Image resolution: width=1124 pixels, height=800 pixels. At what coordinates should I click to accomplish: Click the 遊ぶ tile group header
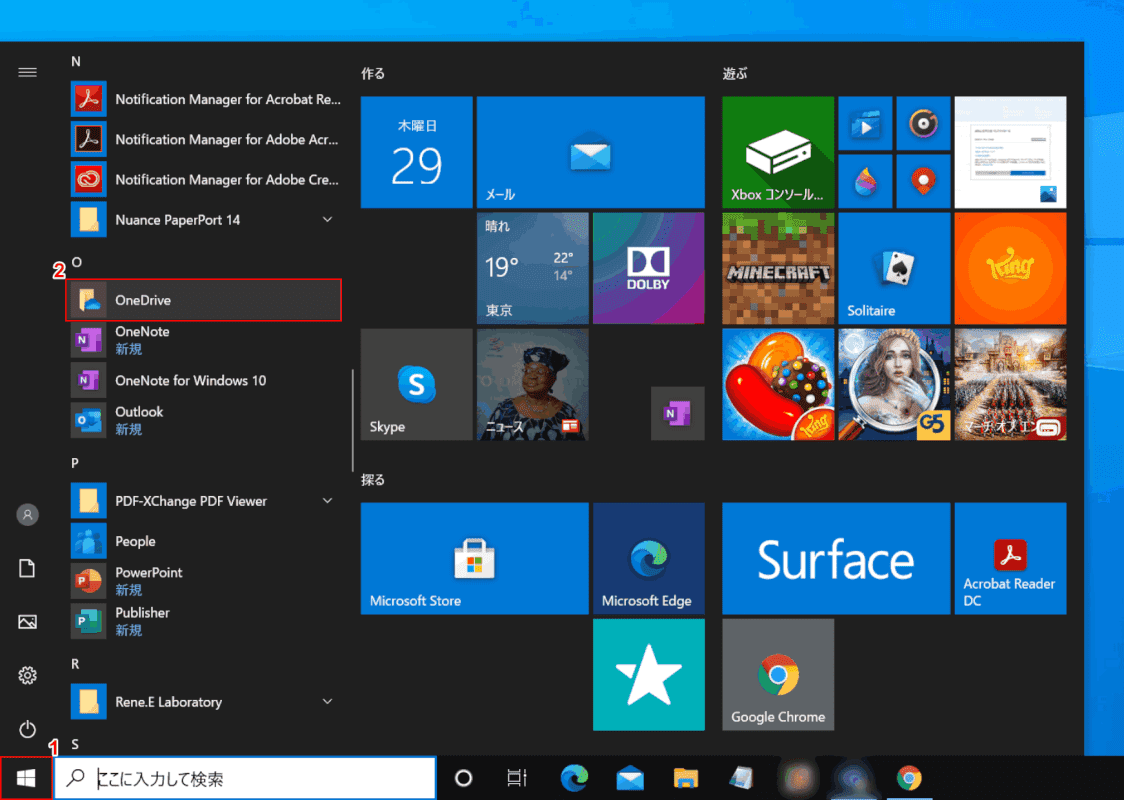[735, 73]
